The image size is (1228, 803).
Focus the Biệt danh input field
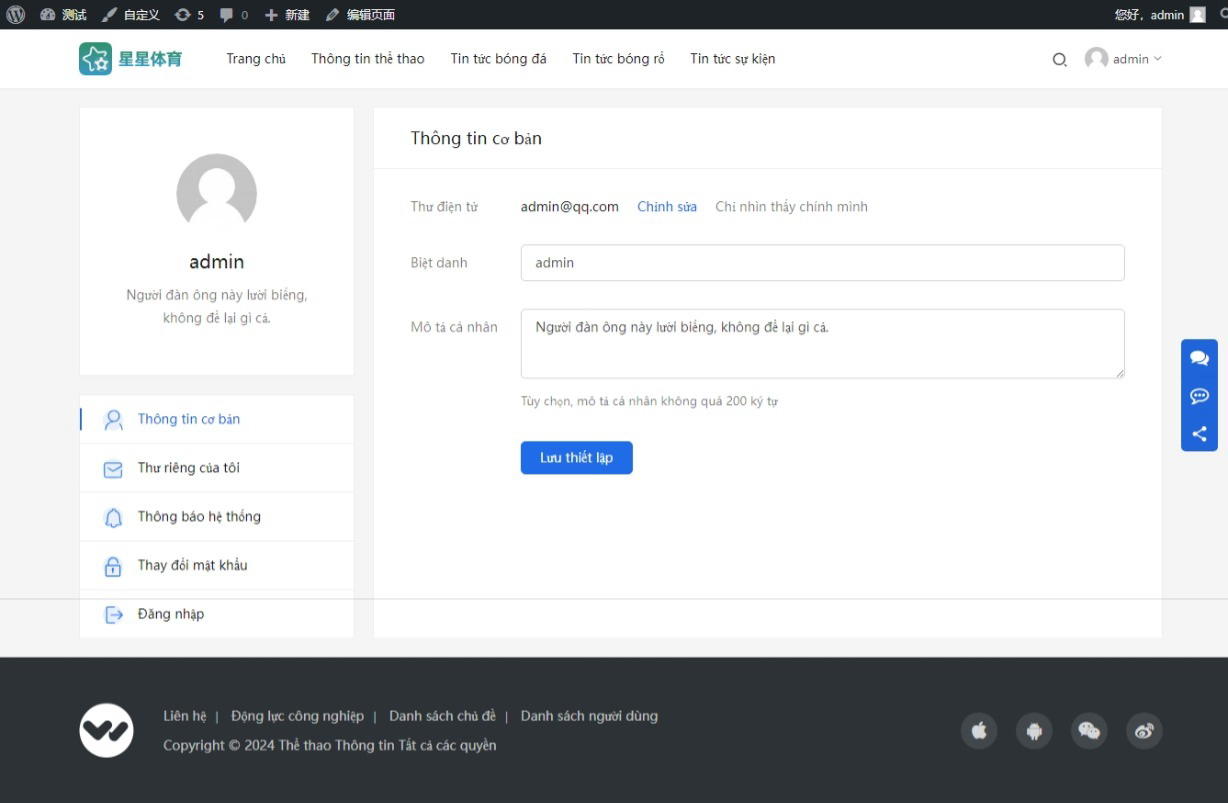[x=822, y=263]
